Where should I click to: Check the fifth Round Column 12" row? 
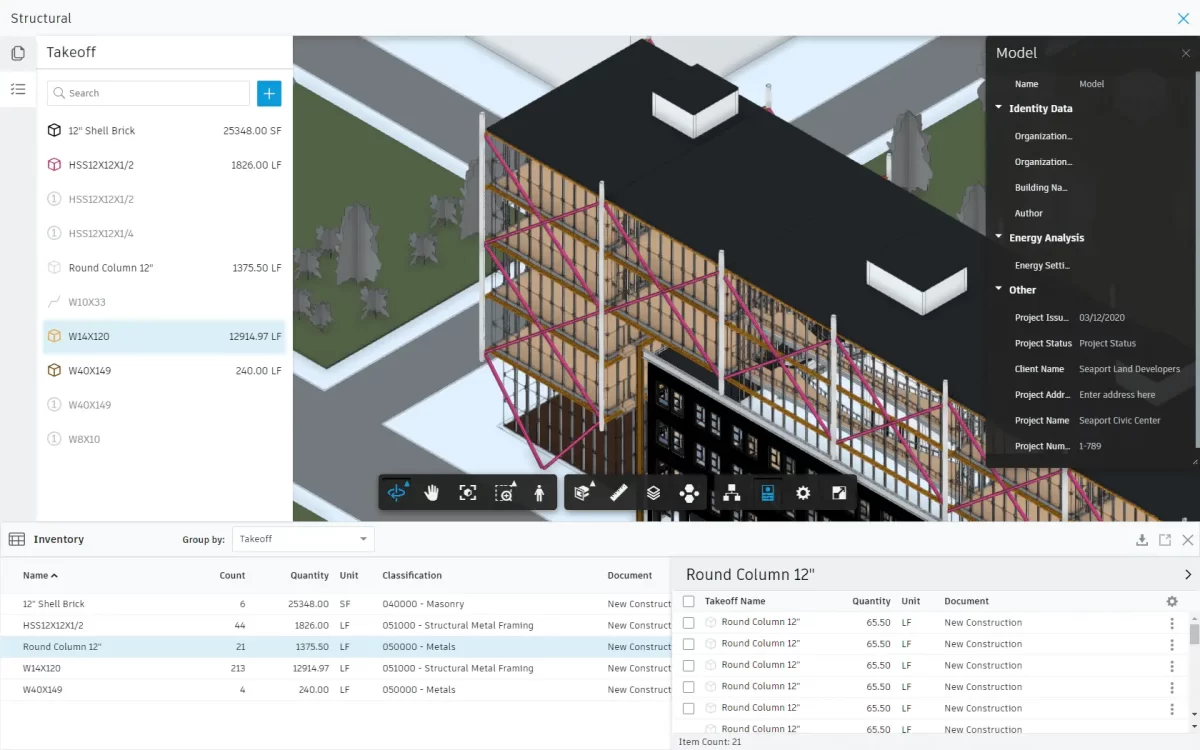click(x=688, y=708)
